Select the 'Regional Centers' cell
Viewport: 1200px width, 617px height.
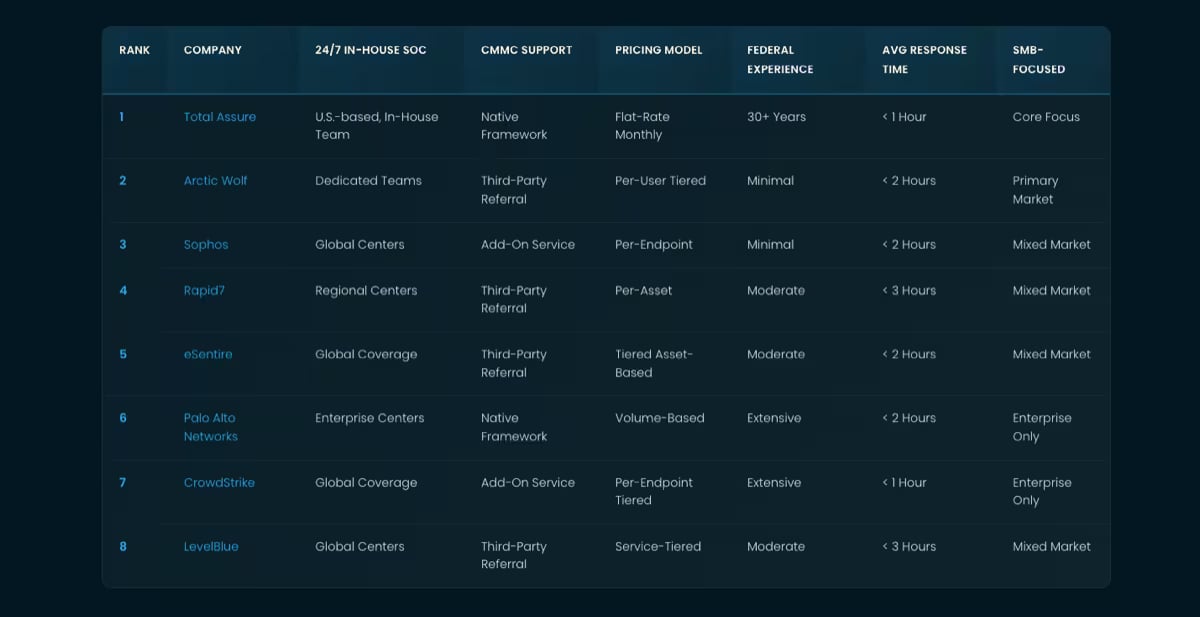[366, 291]
